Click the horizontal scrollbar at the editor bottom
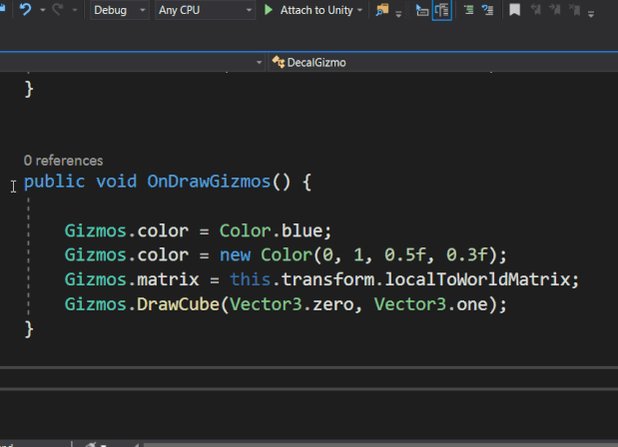This screenshot has height=447, width=618. (x=380, y=444)
